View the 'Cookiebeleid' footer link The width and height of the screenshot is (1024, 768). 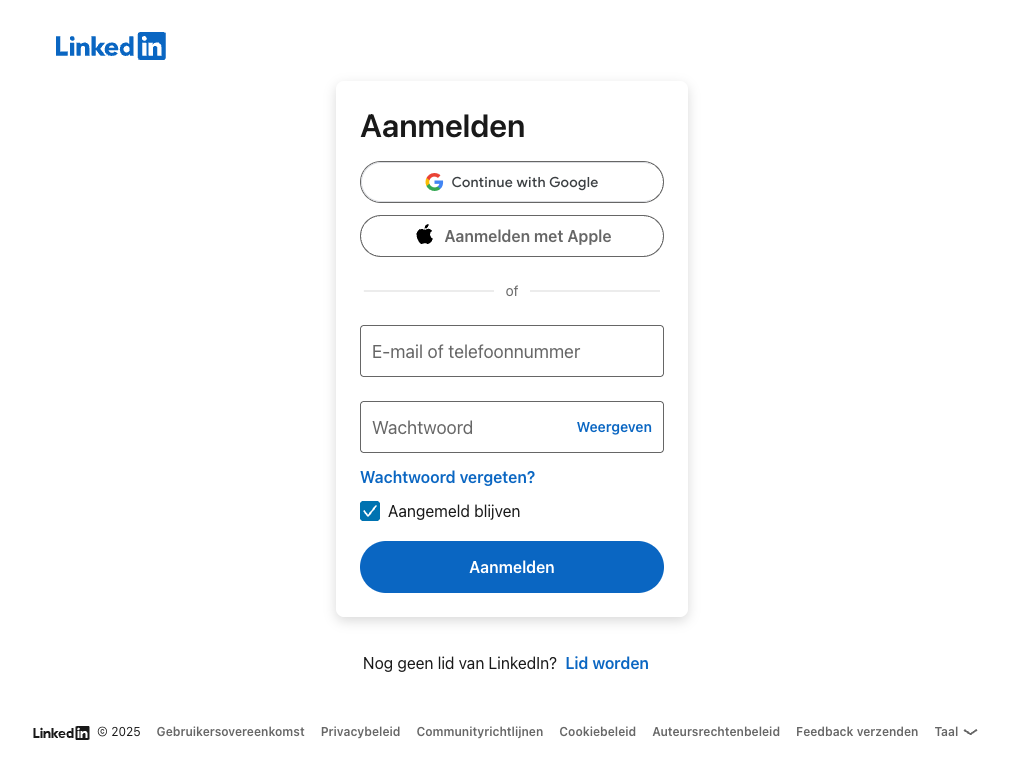(x=597, y=732)
